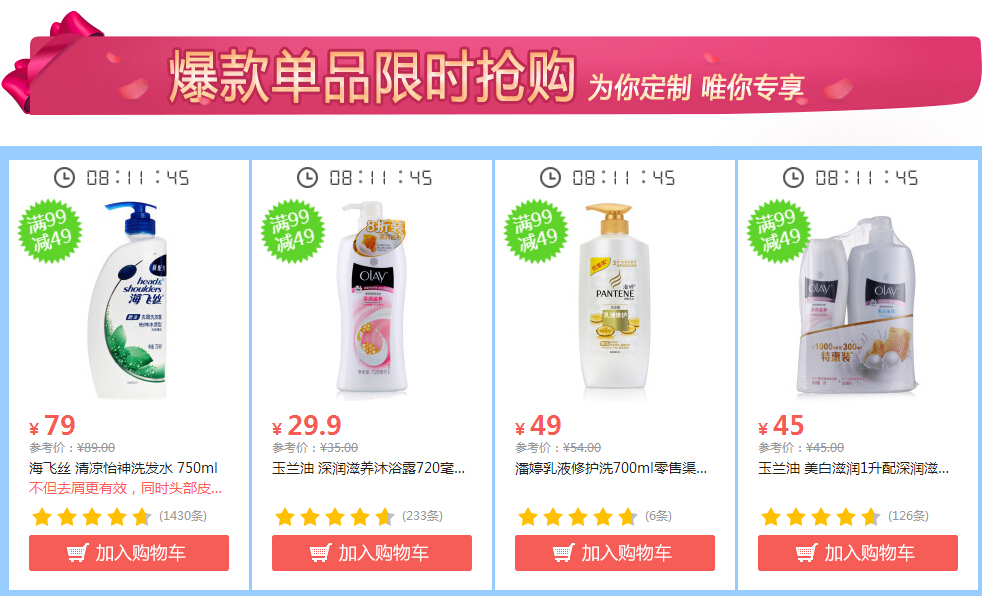Add Pantene 49 yuan shampoo to cart
This screenshot has width=982, height=596.
pyautogui.click(x=615, y=553)
